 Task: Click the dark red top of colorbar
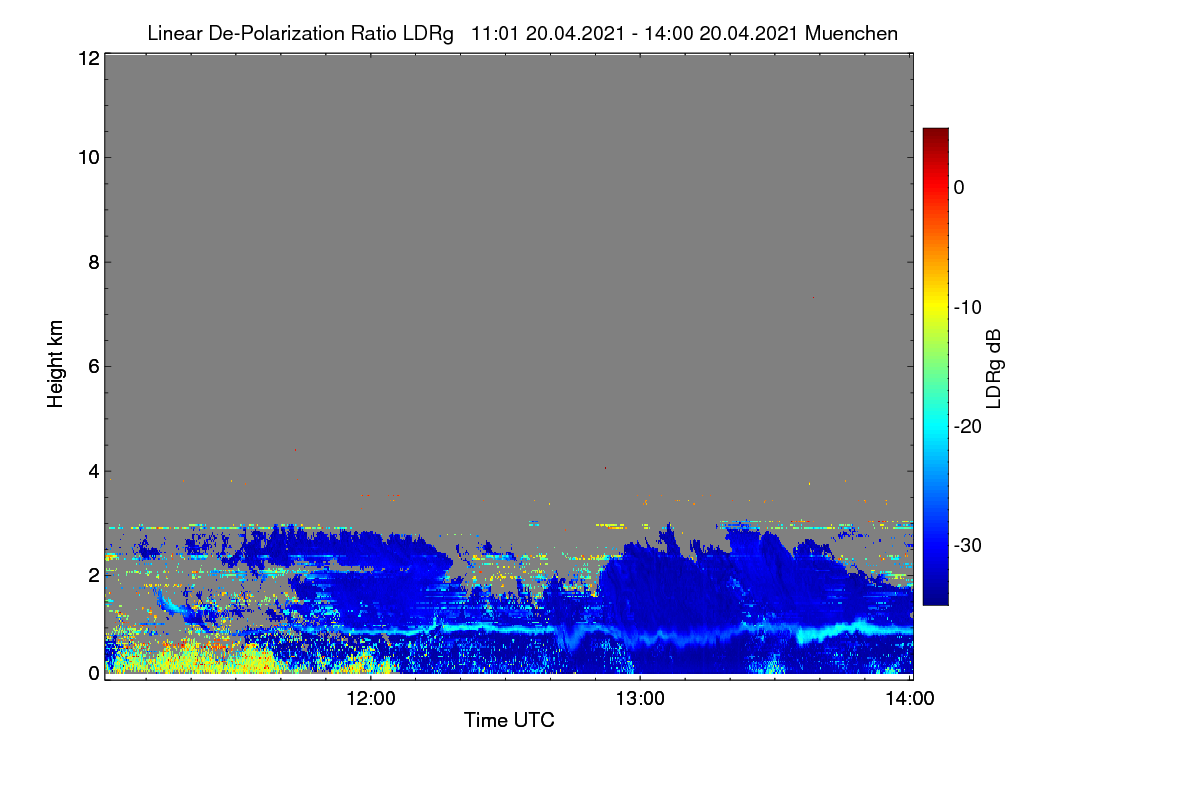point(935,134)
